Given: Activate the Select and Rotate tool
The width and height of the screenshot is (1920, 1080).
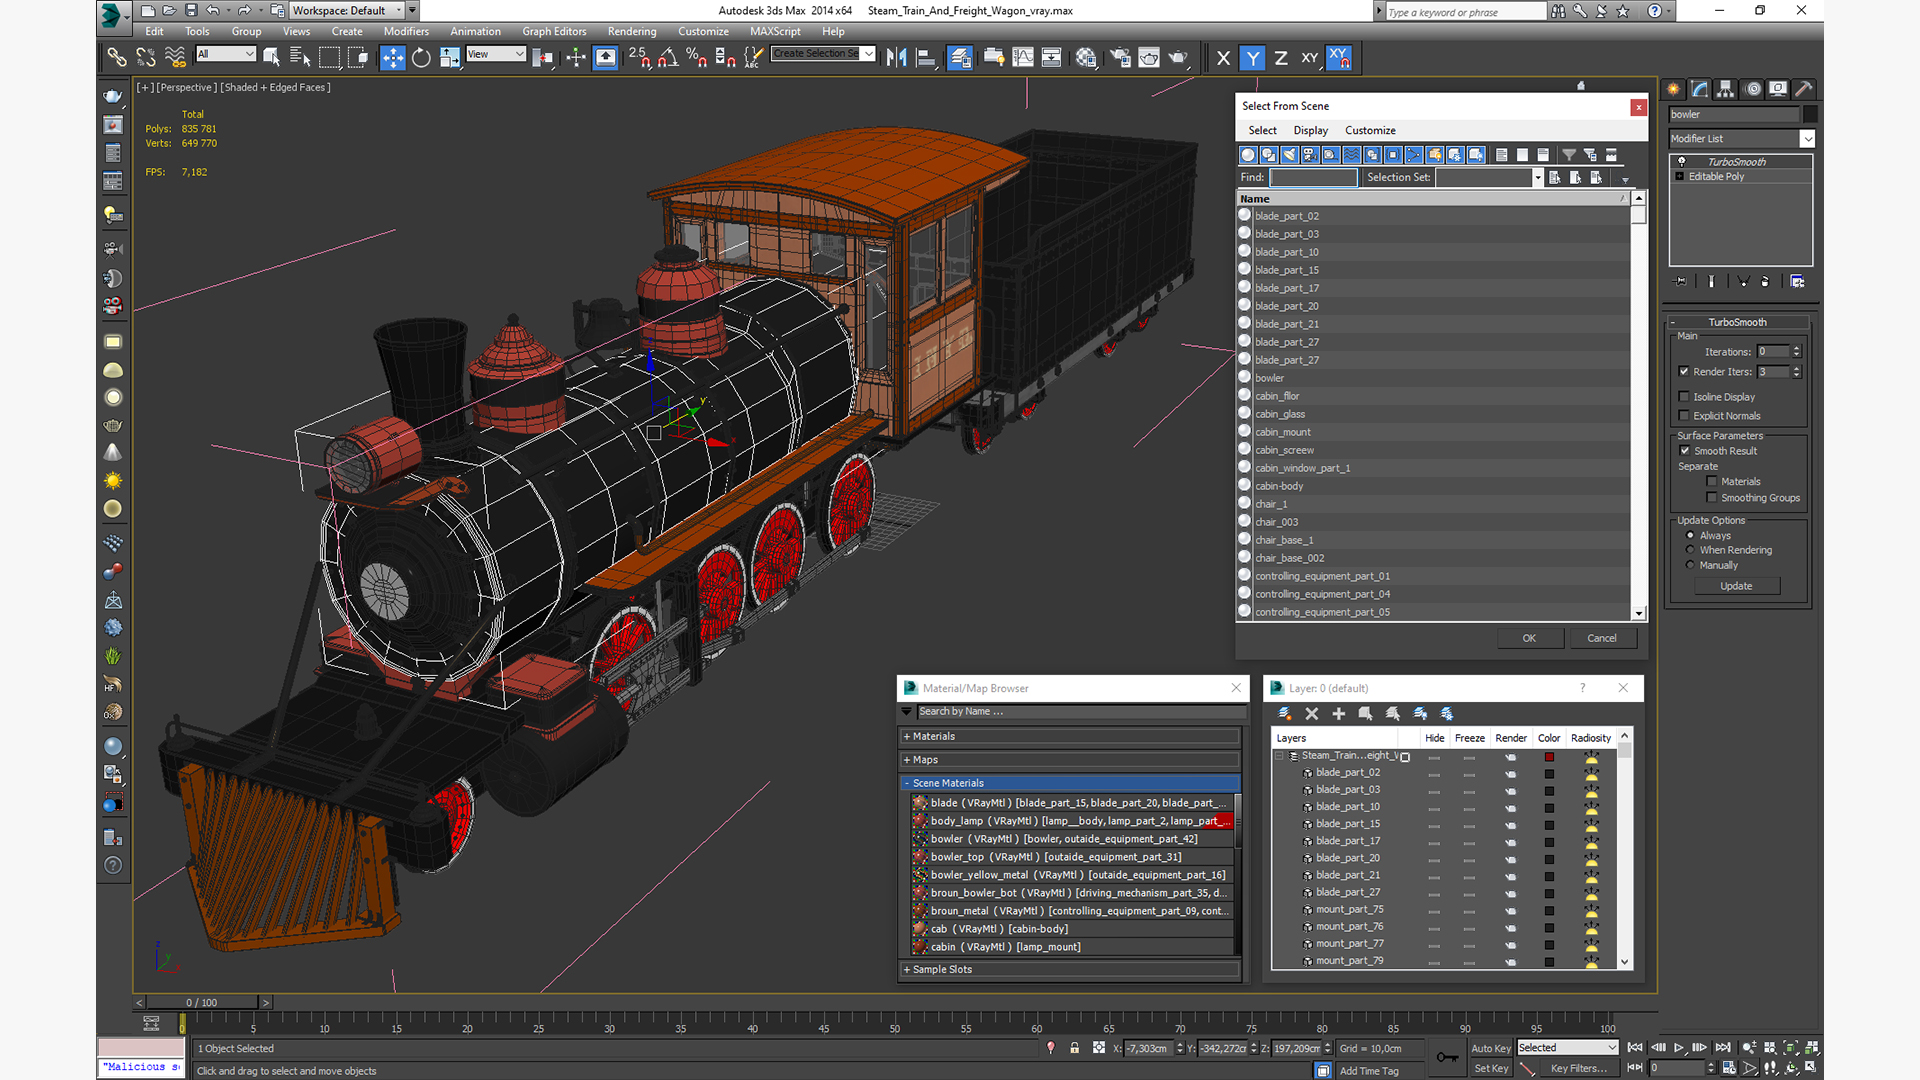Looking at the screenshot, I should click(x=421, y=57).
